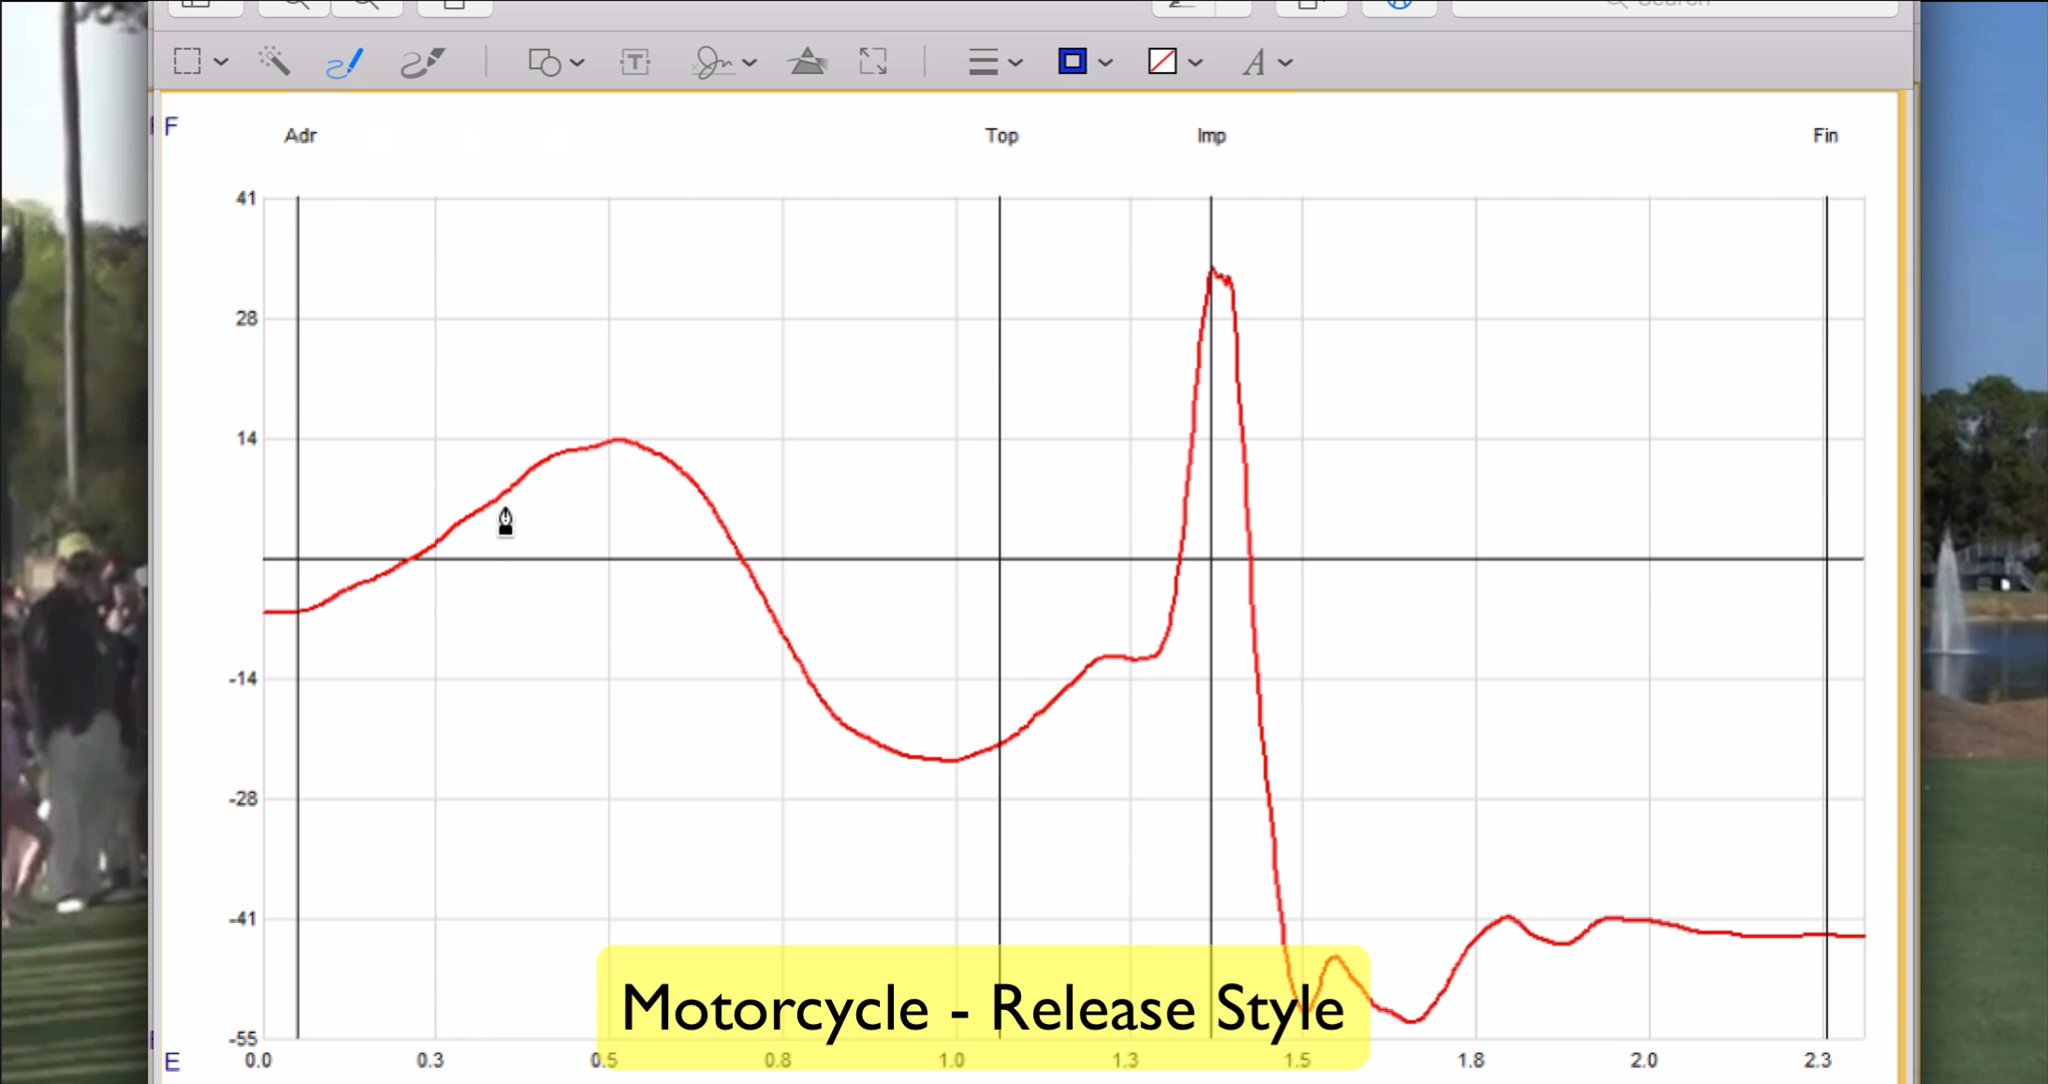Click the Shape Style line-thickness icon
This screenshot has height=1084, width=2048.
click(x=983, y=62)
